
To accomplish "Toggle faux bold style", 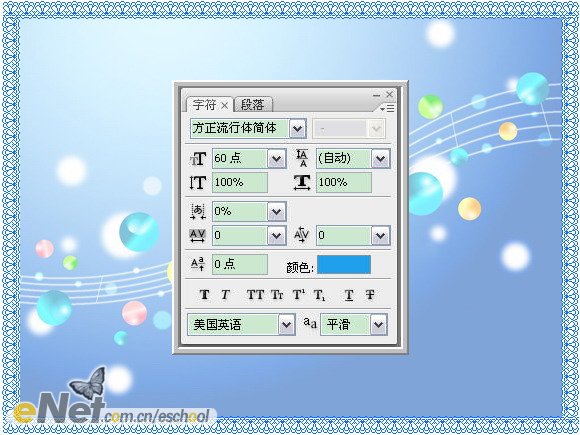I will point(205,295).
